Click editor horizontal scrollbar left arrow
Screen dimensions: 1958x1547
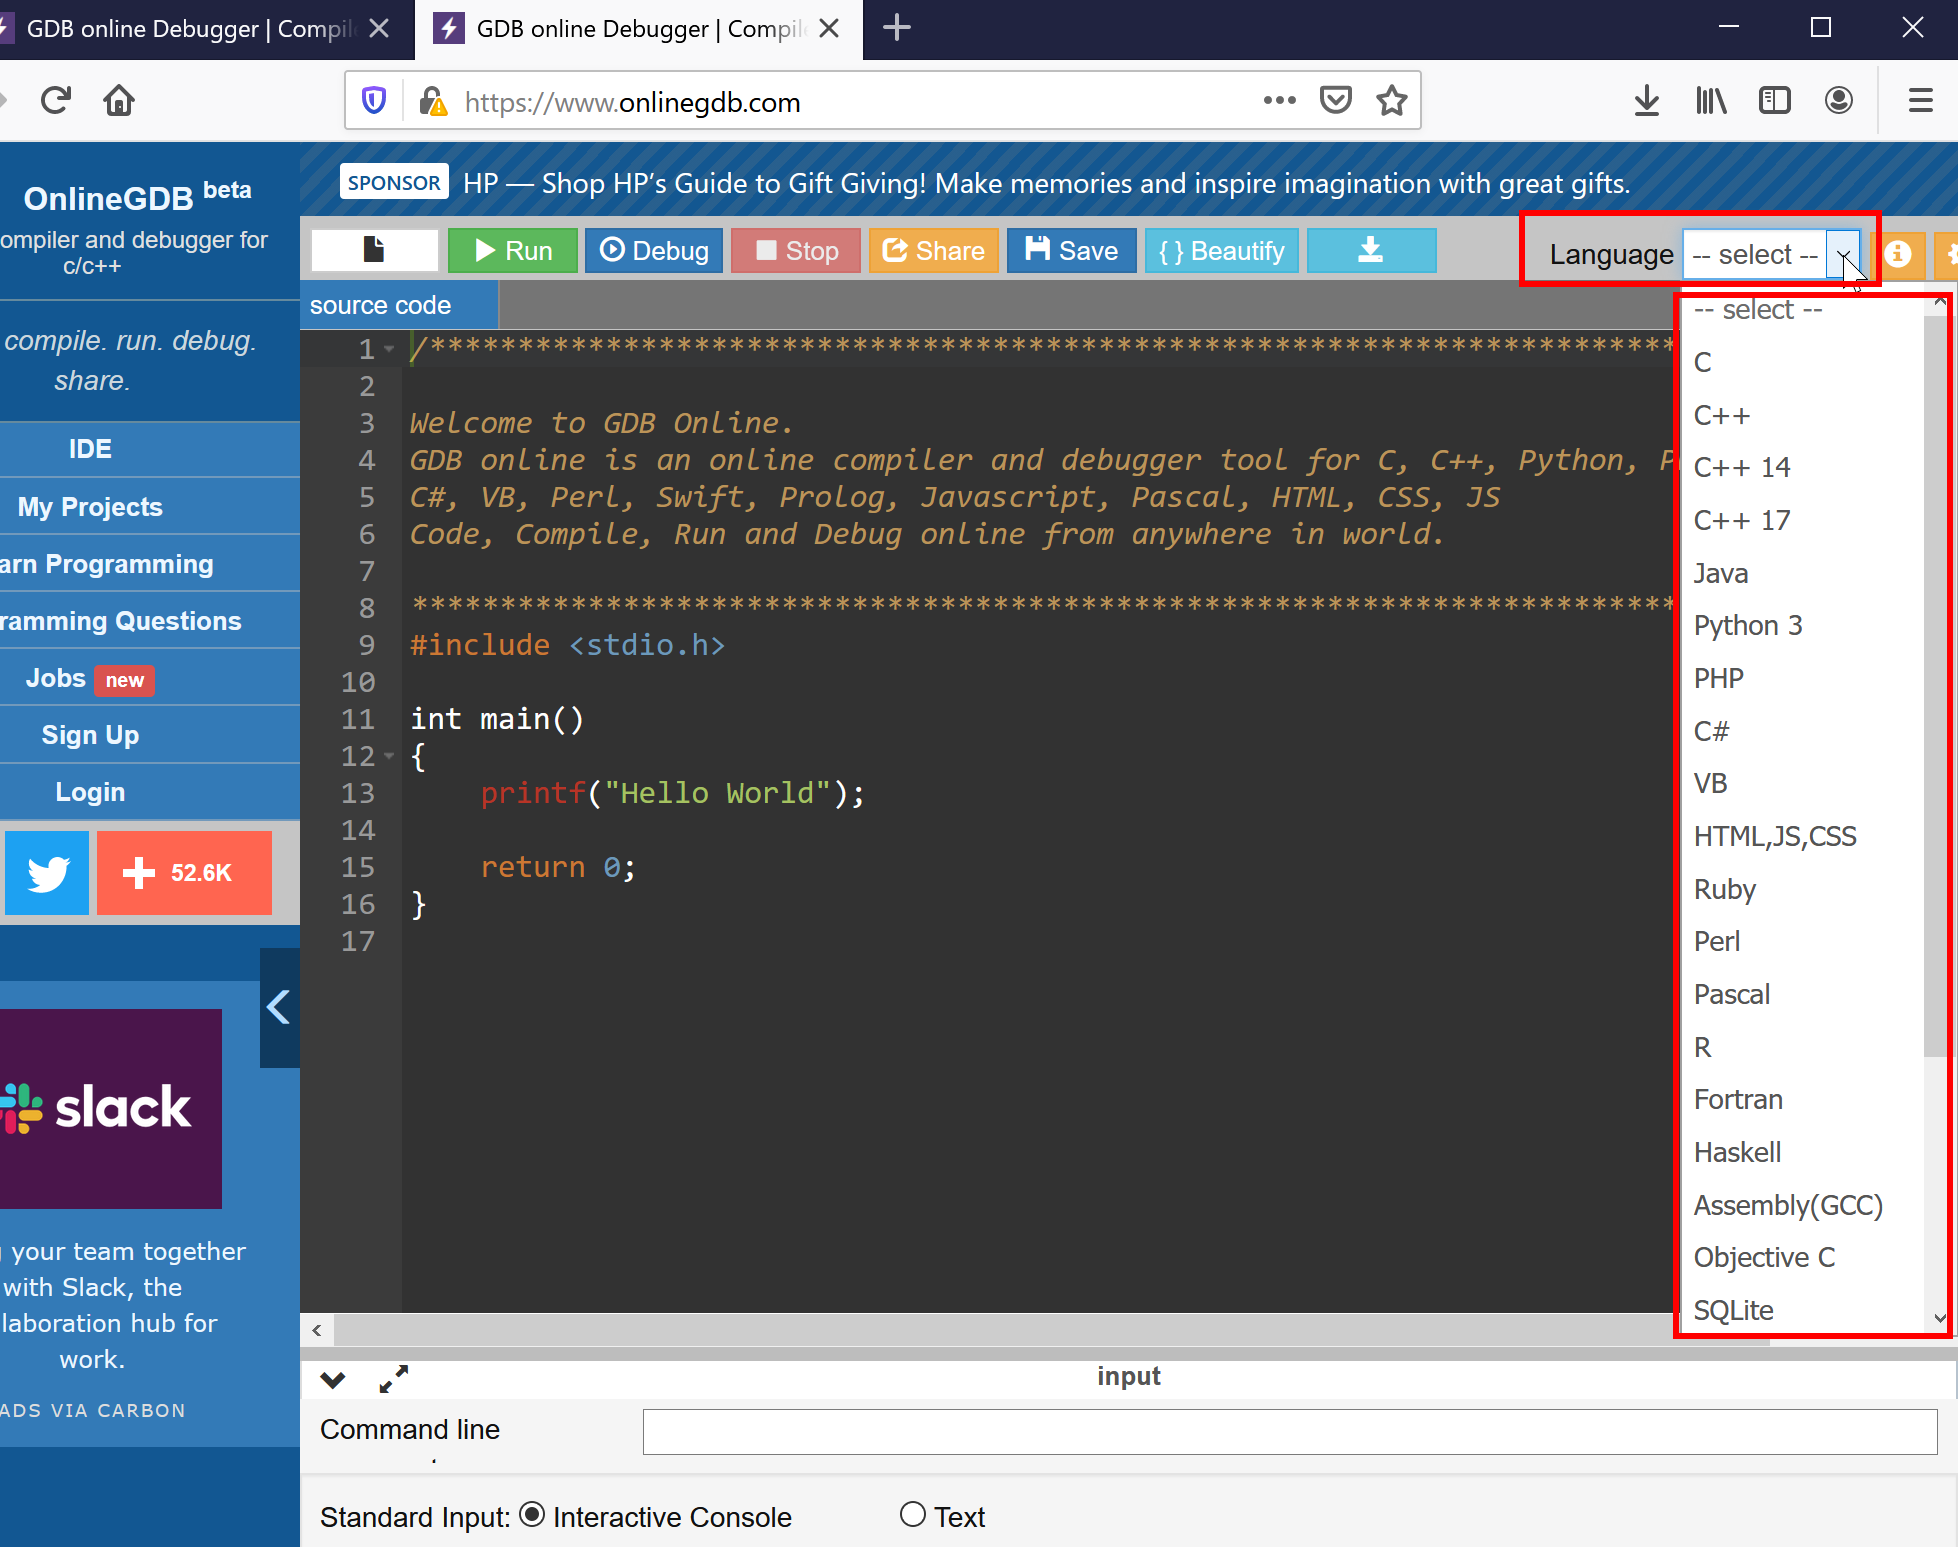tap(317, 1330)
